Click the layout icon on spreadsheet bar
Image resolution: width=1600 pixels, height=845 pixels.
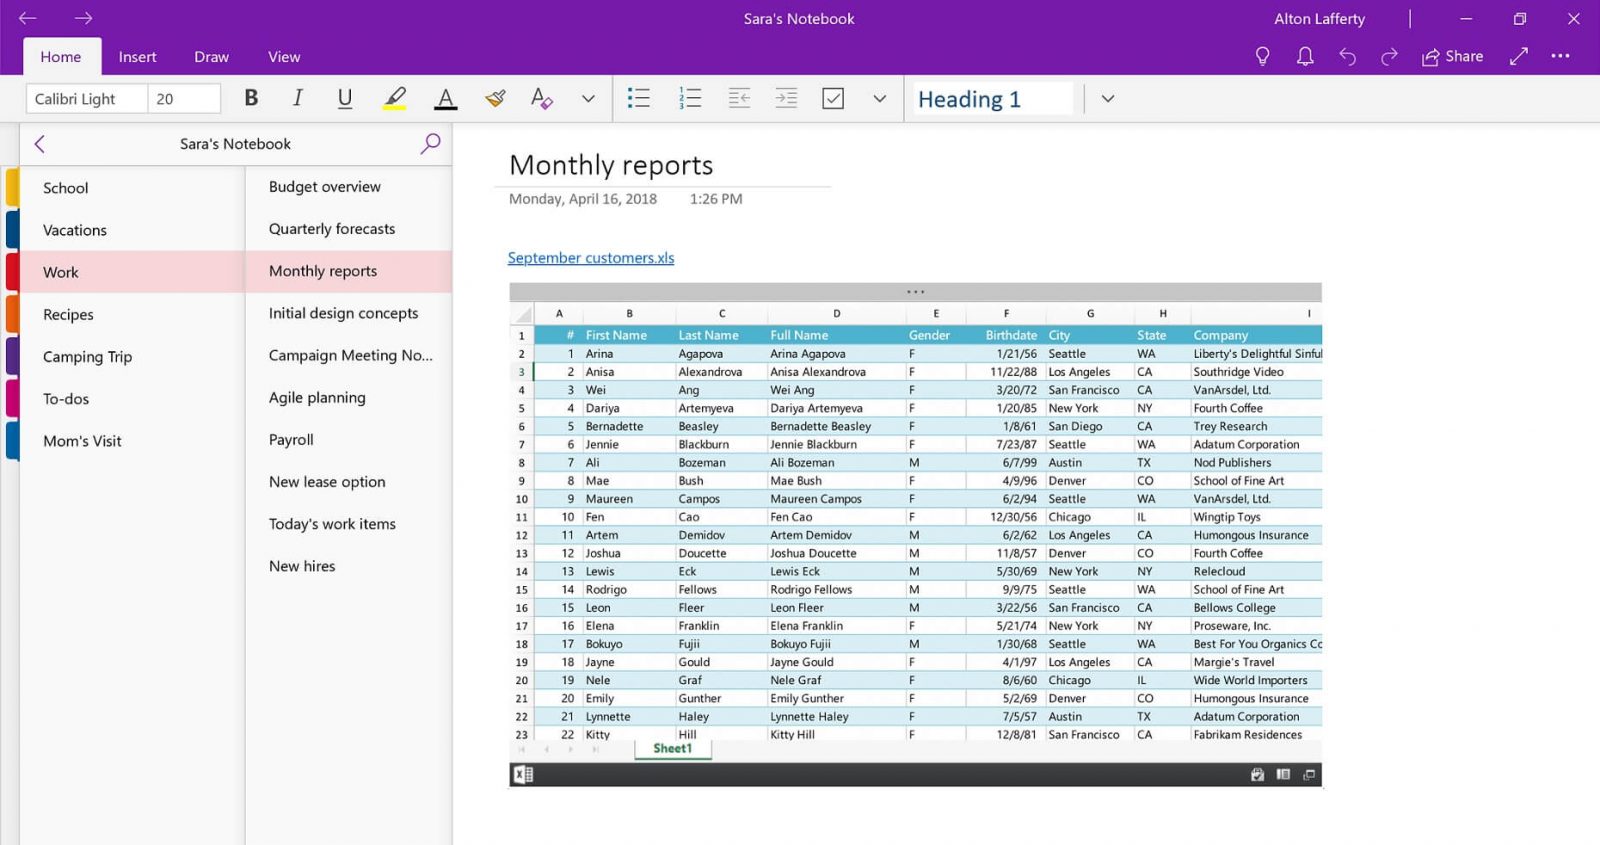(x=1283, y=775)
